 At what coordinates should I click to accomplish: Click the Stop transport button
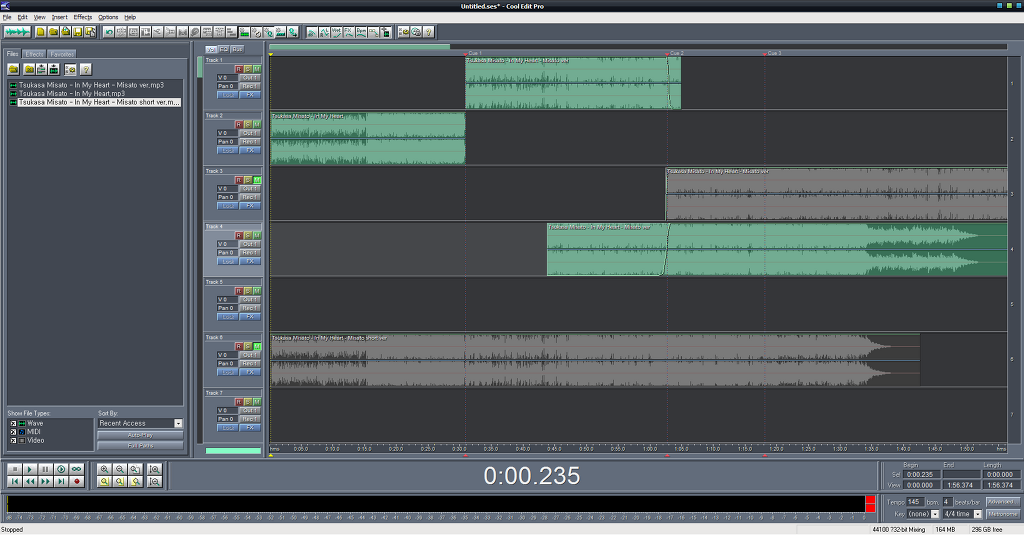pos(15,468)
